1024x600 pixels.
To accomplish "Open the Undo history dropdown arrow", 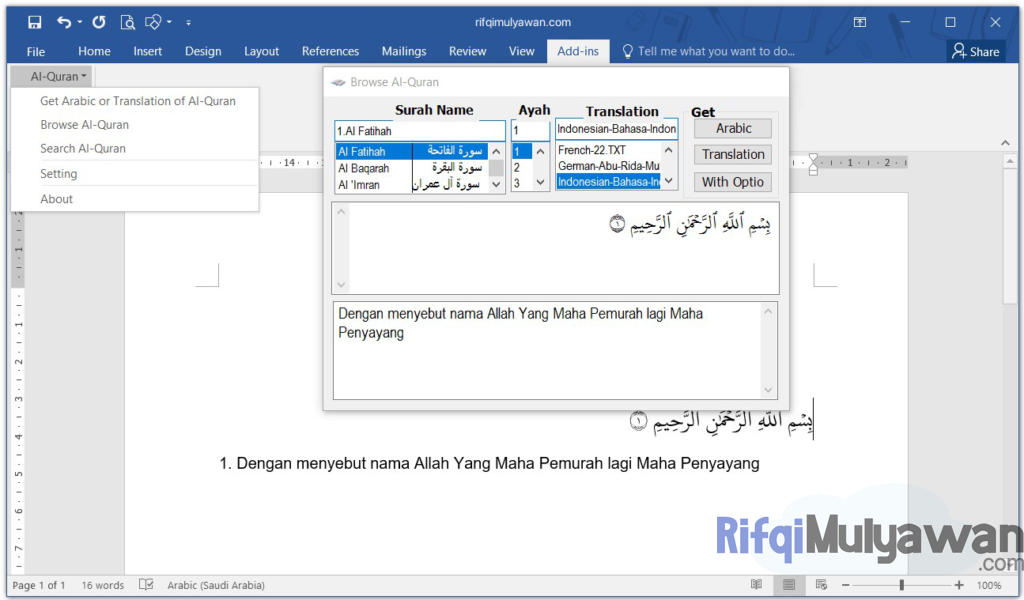I will click(79, 22).
